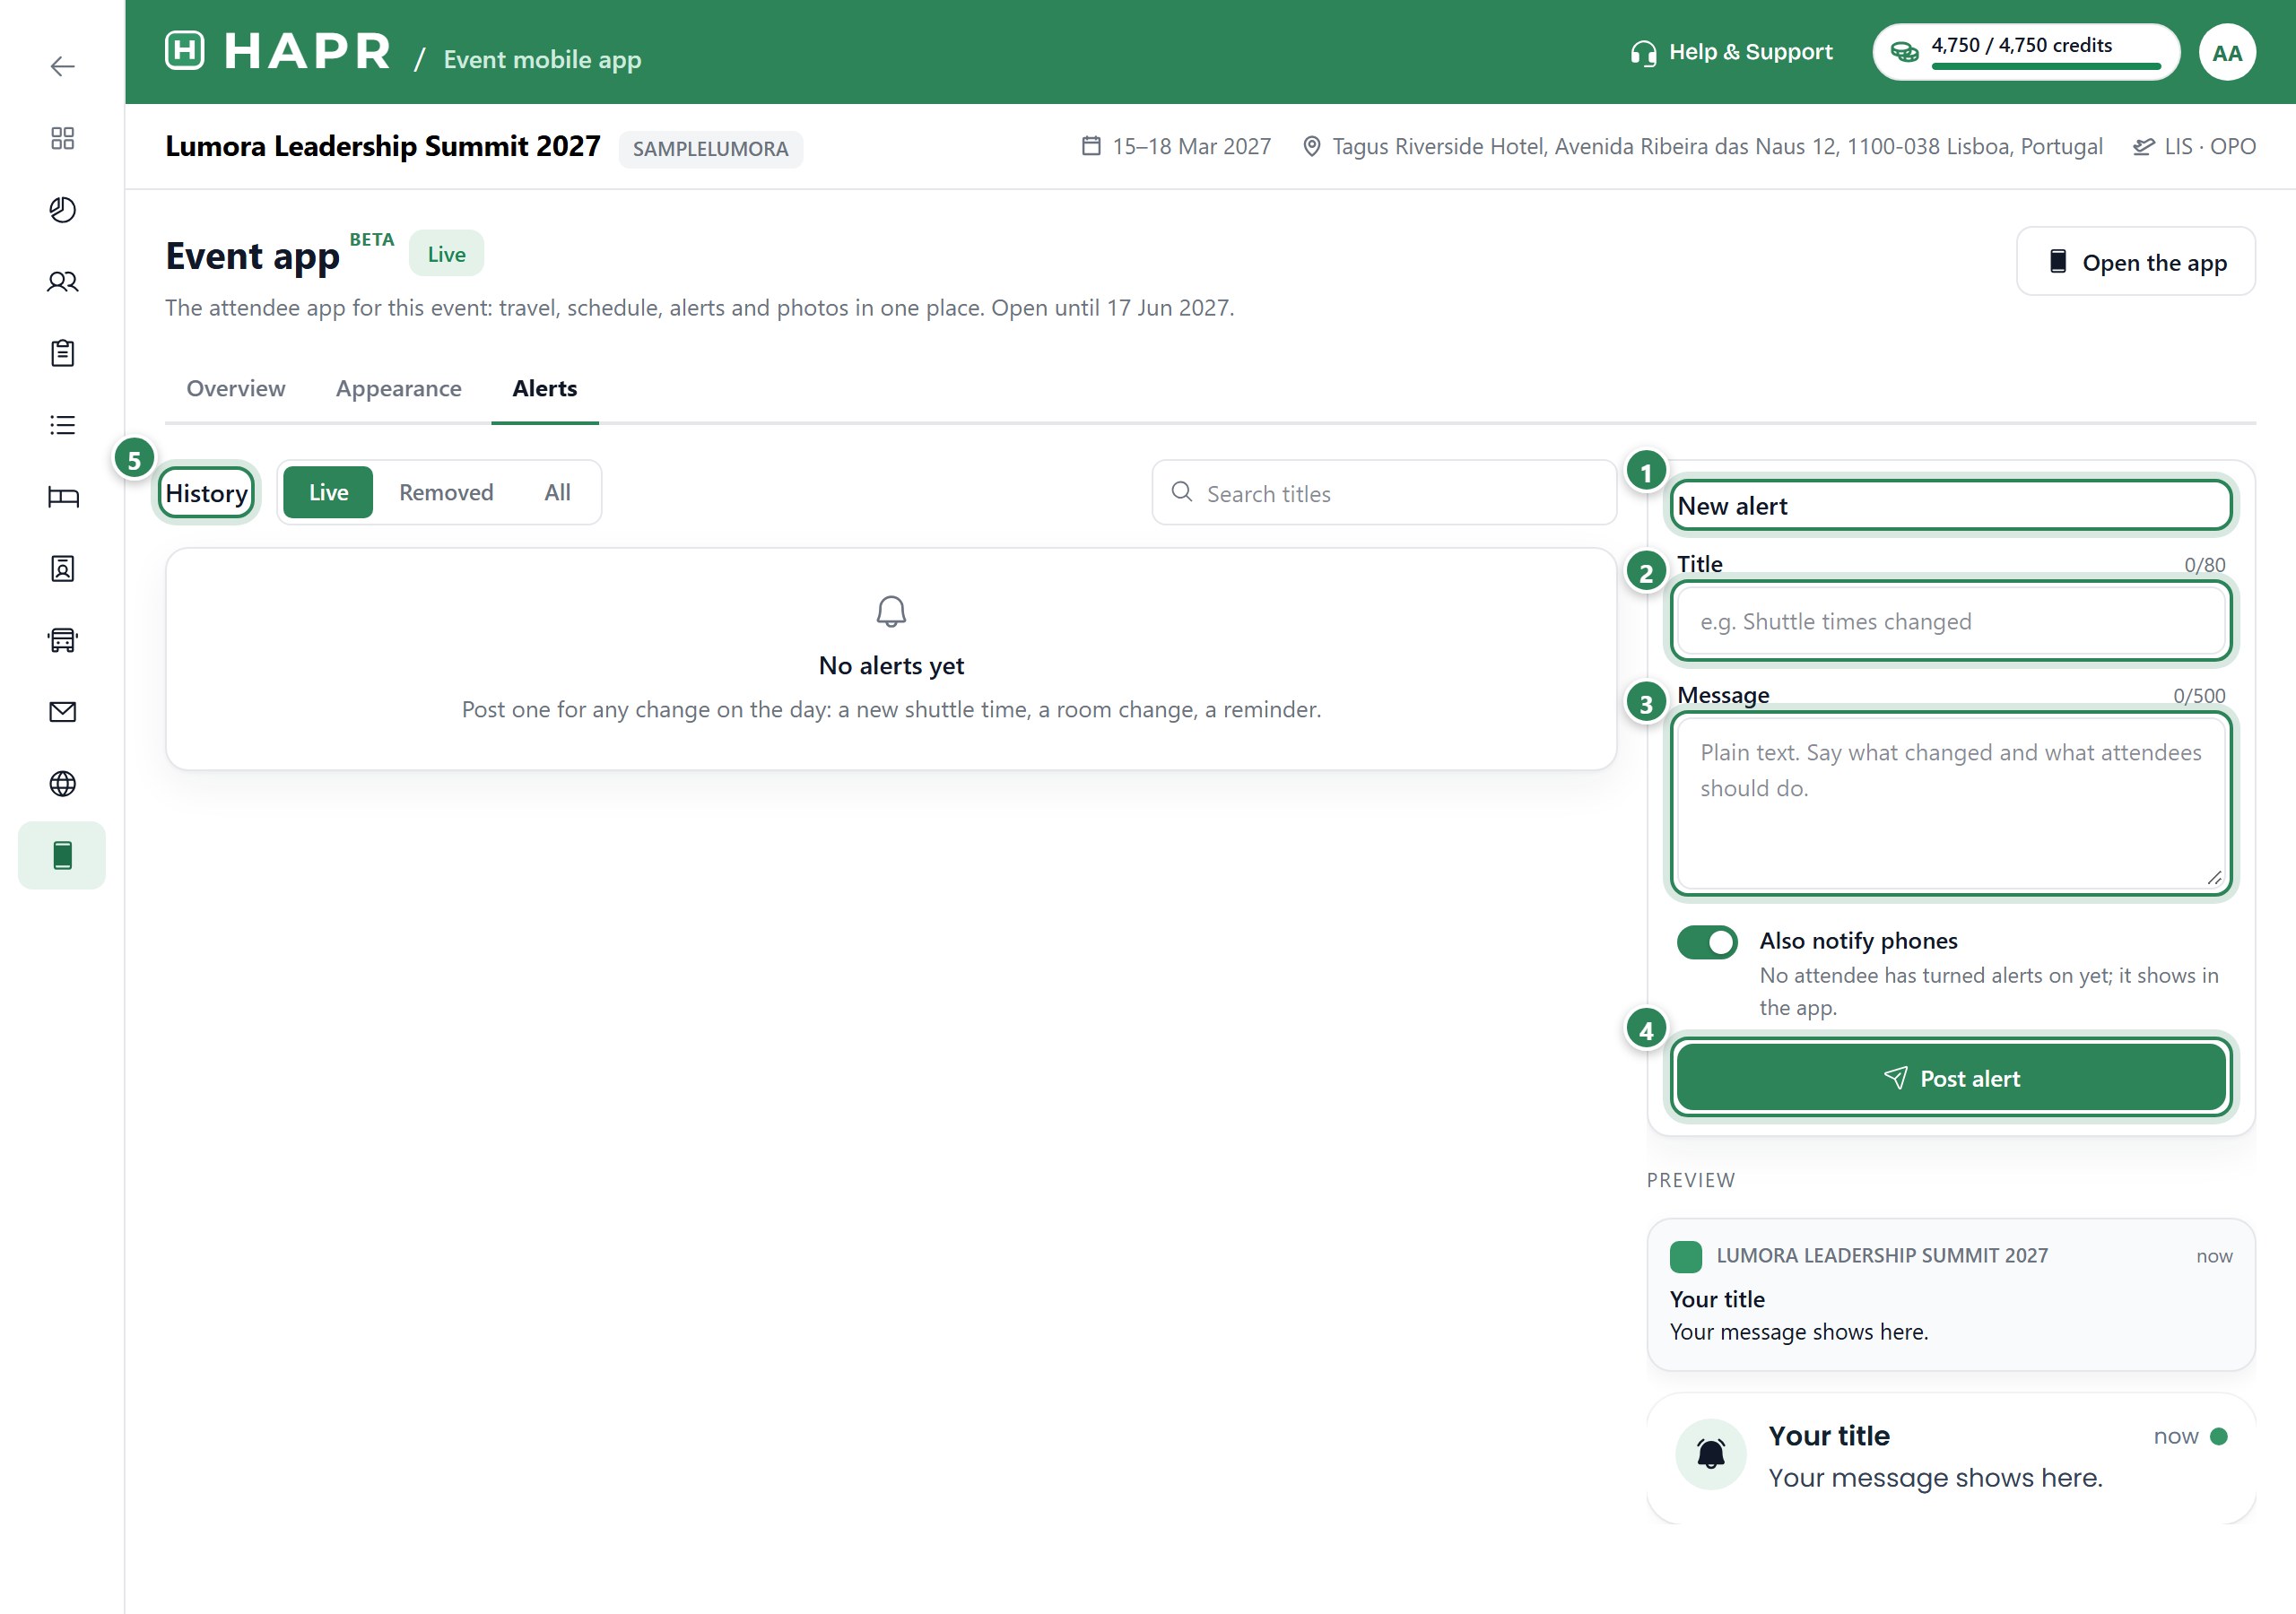Open the bed accommodation icon in the sidebar
Image resolution: width=2296 pixels, height=1614 pixels.
click(62, 497)
